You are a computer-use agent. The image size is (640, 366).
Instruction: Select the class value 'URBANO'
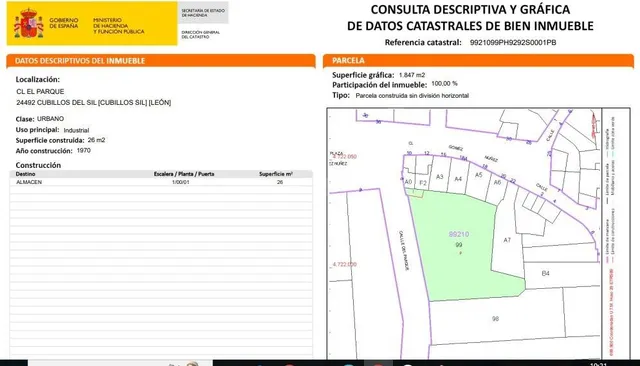tap(50, 119)
